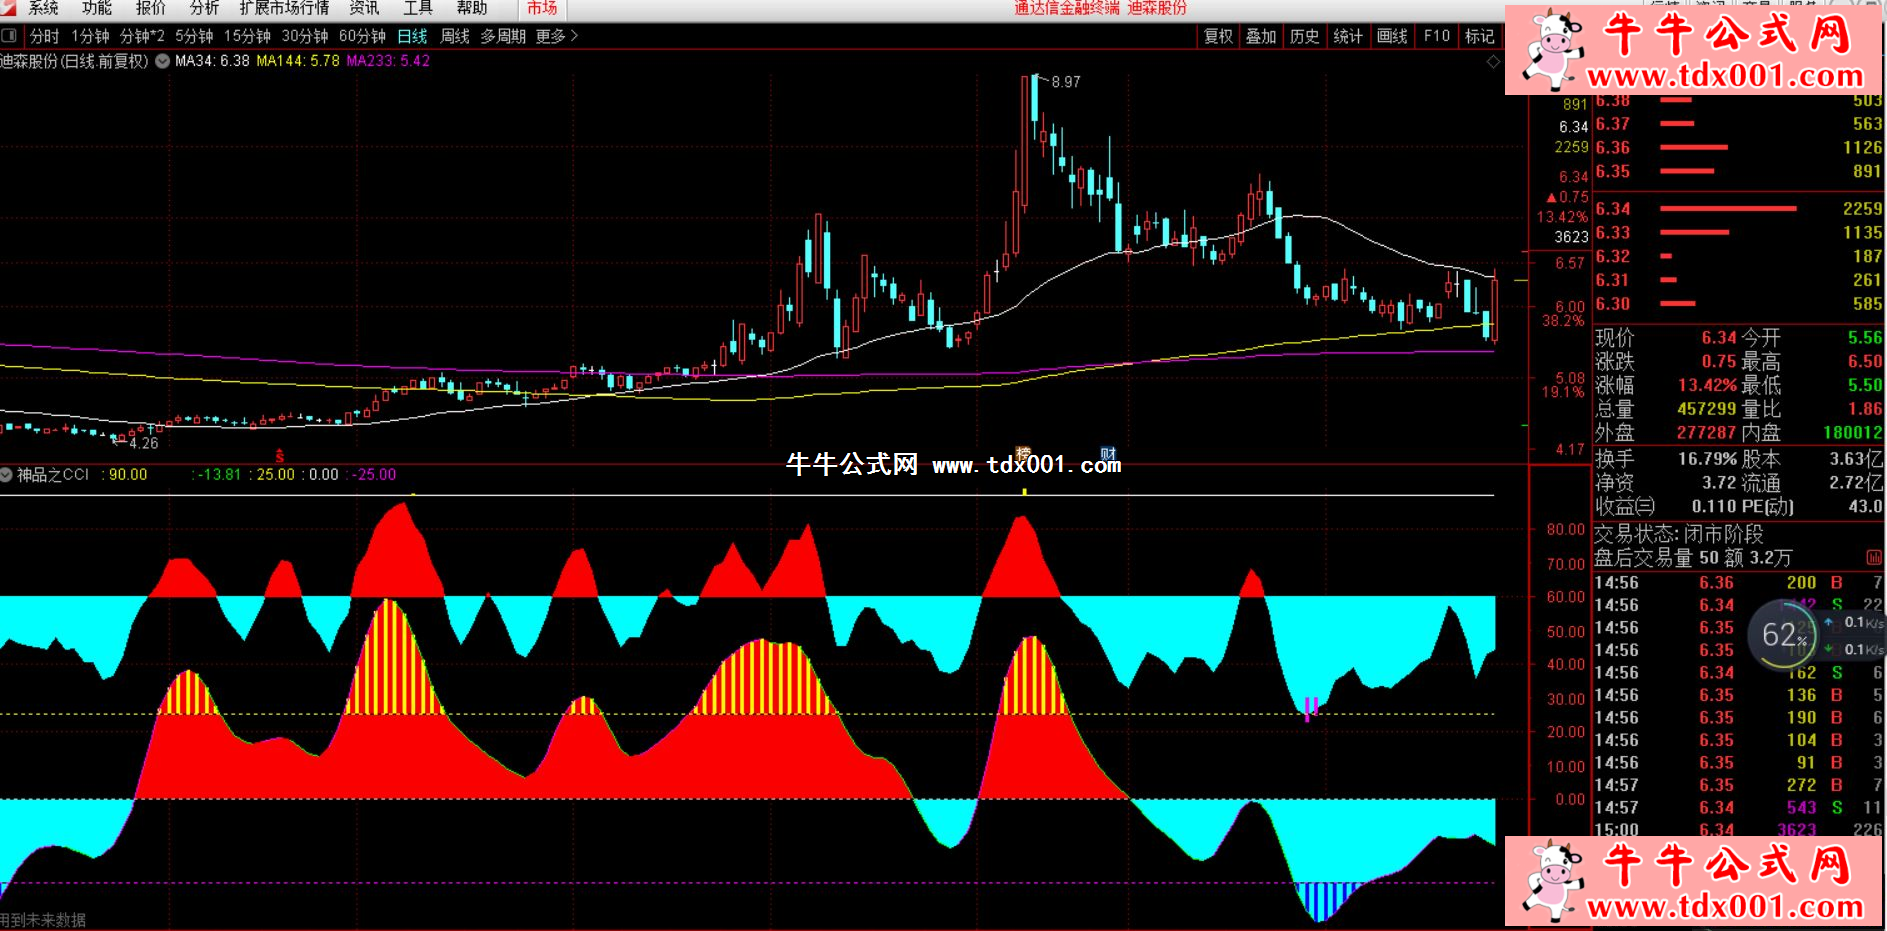Click the 6.34 bid volume bar
1887x931 pixels.
(x=1728, y=209)
